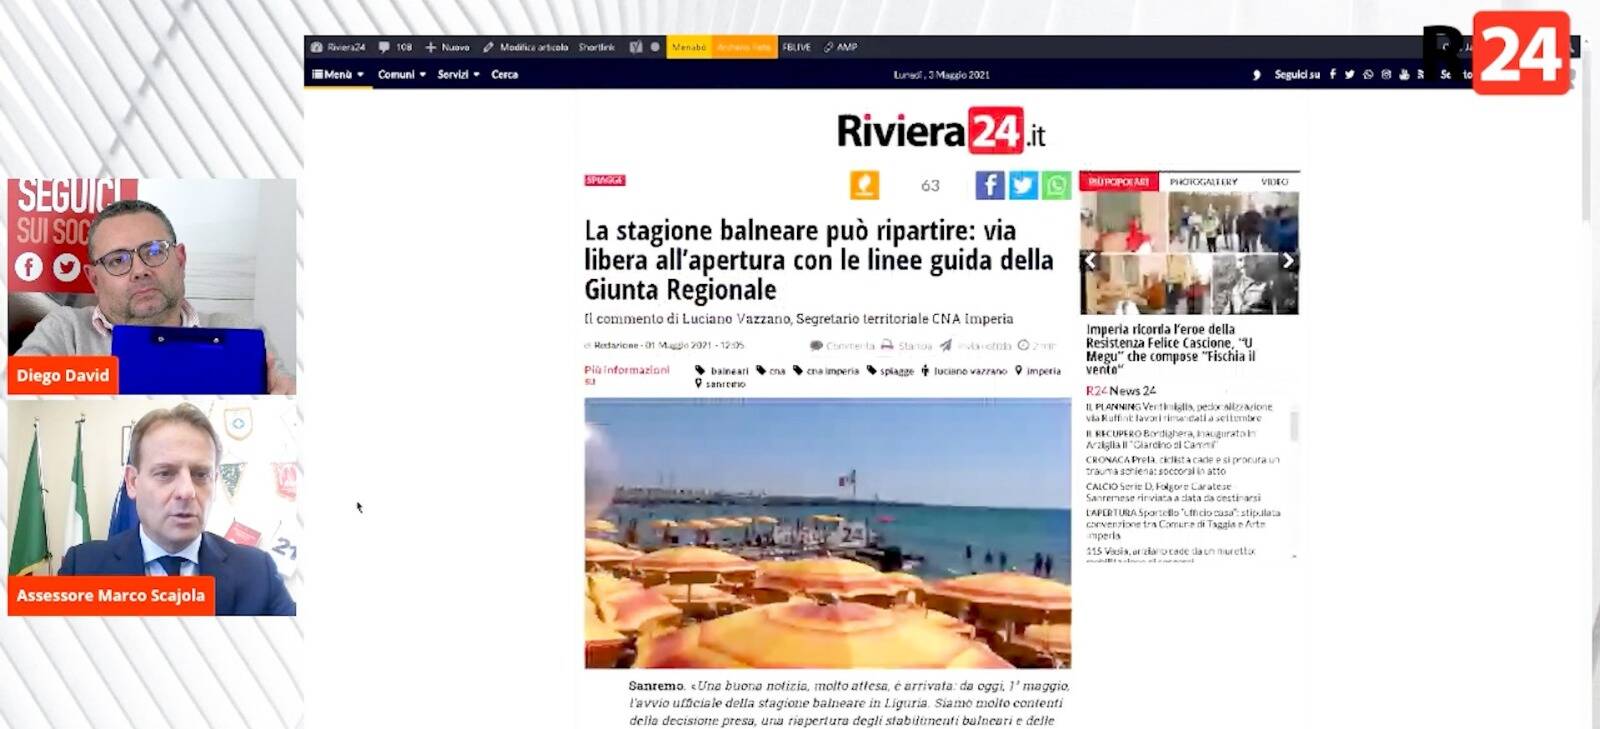This screenshot has height=729, width=1600.
Task: Click the Riviera24.it logo
Action: tap(941, 131)
